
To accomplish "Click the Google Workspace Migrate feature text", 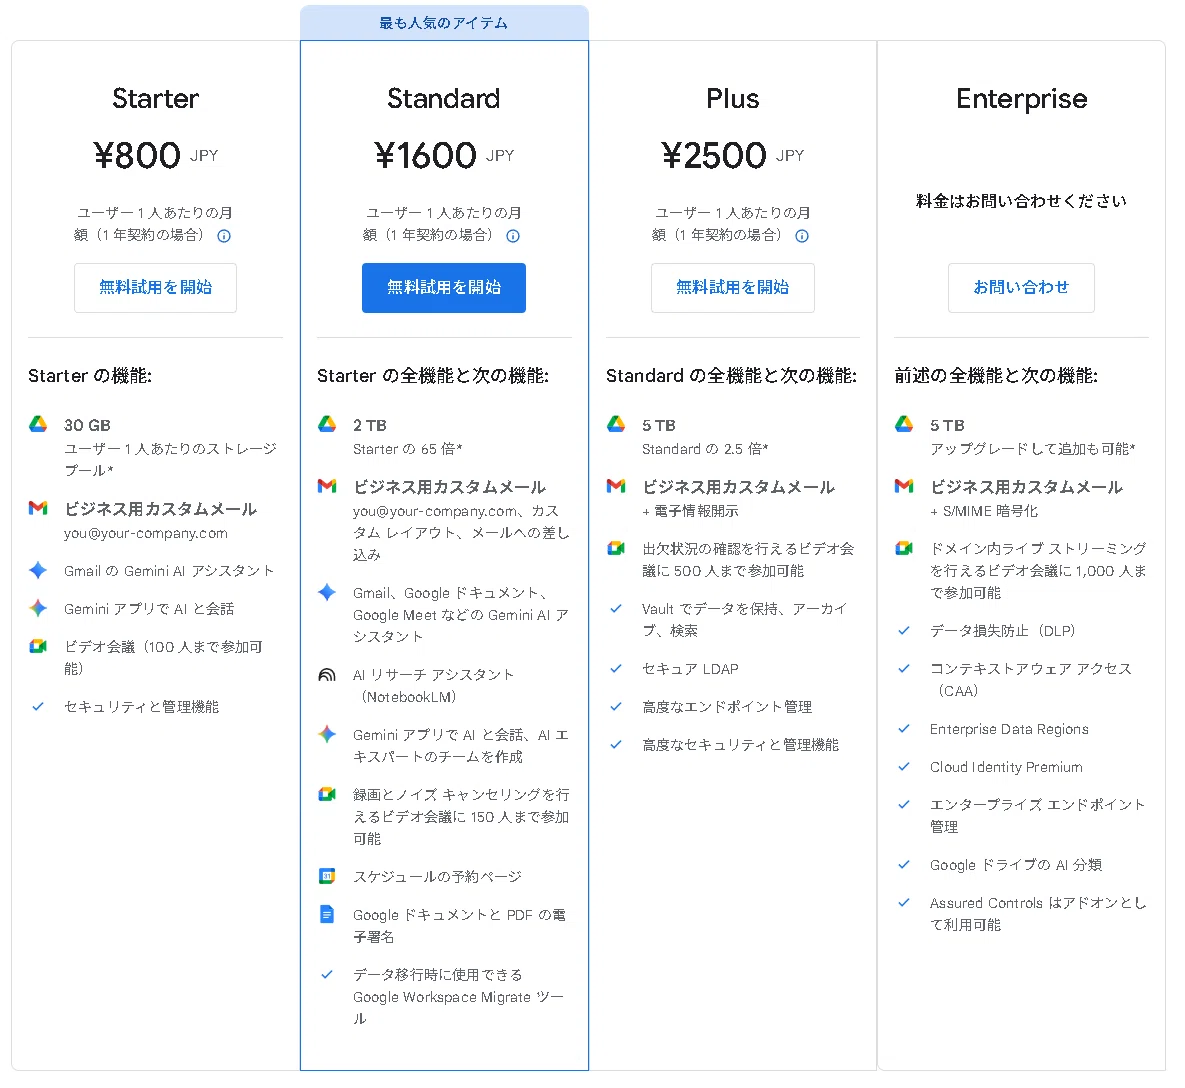I will 458,997.
